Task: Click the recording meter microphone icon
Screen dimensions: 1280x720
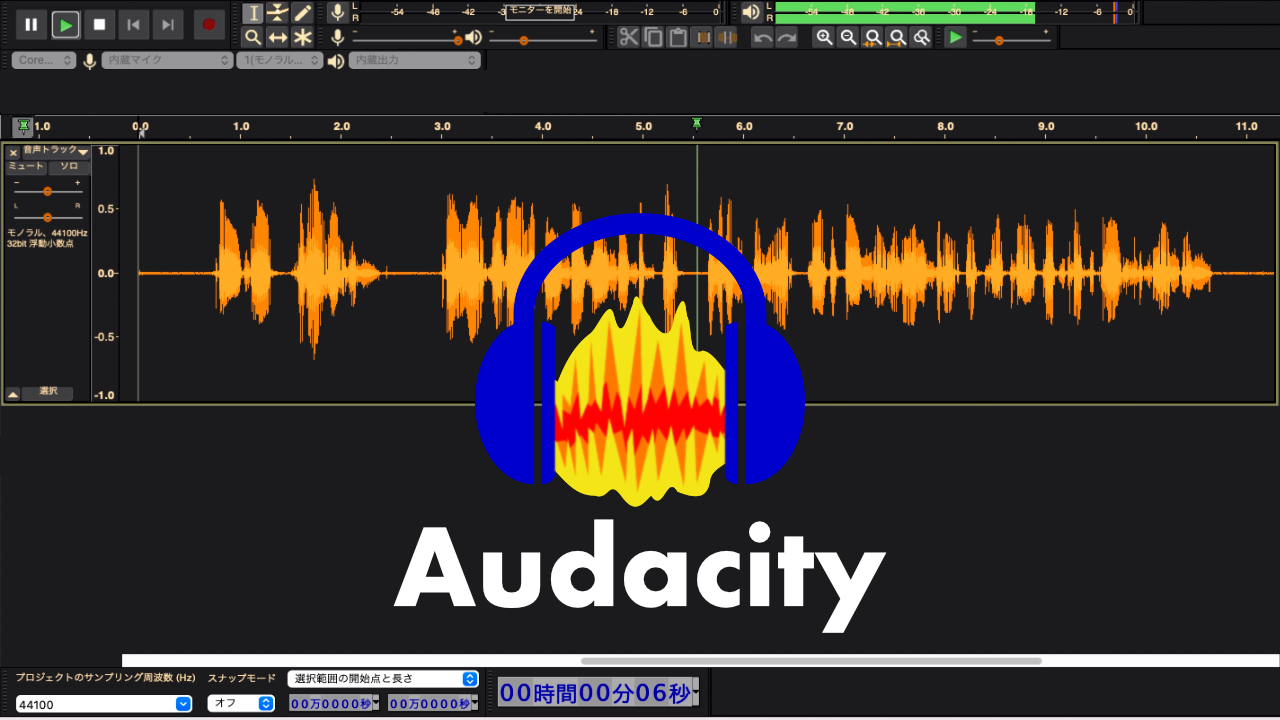Action: [338, 13]
